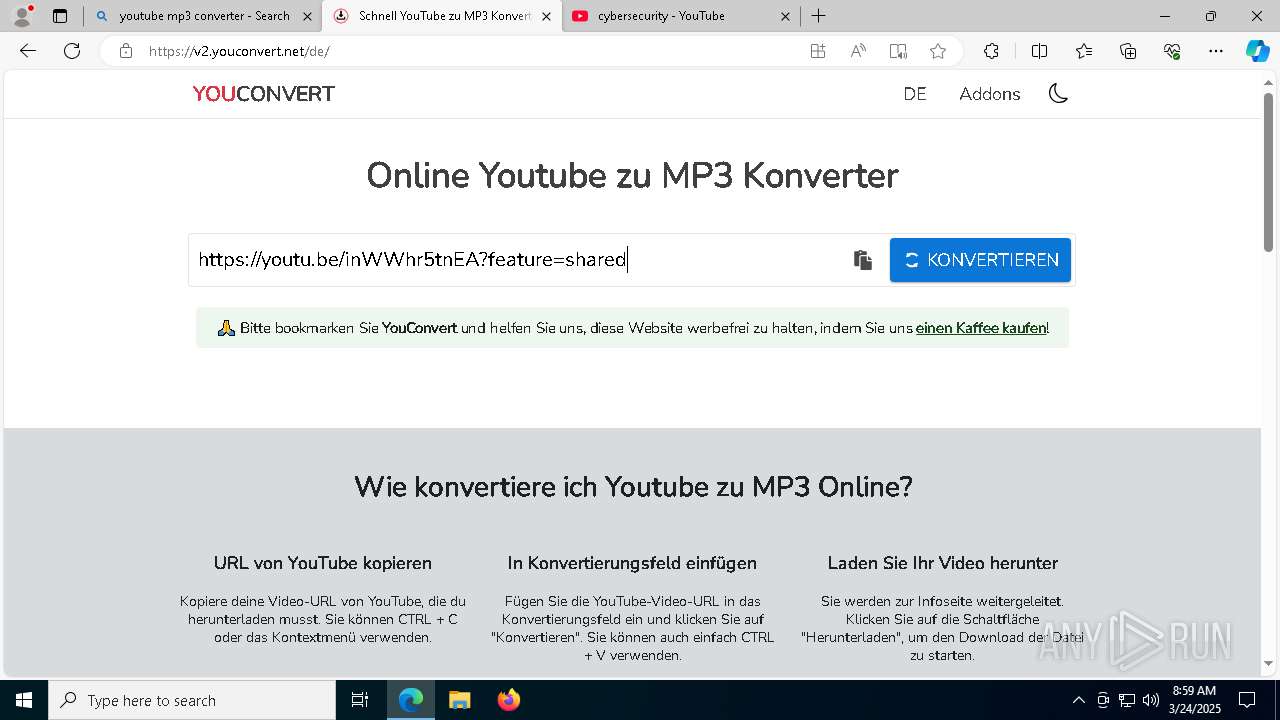Click the KONVERTIEREN button

(x=980, y=260)
